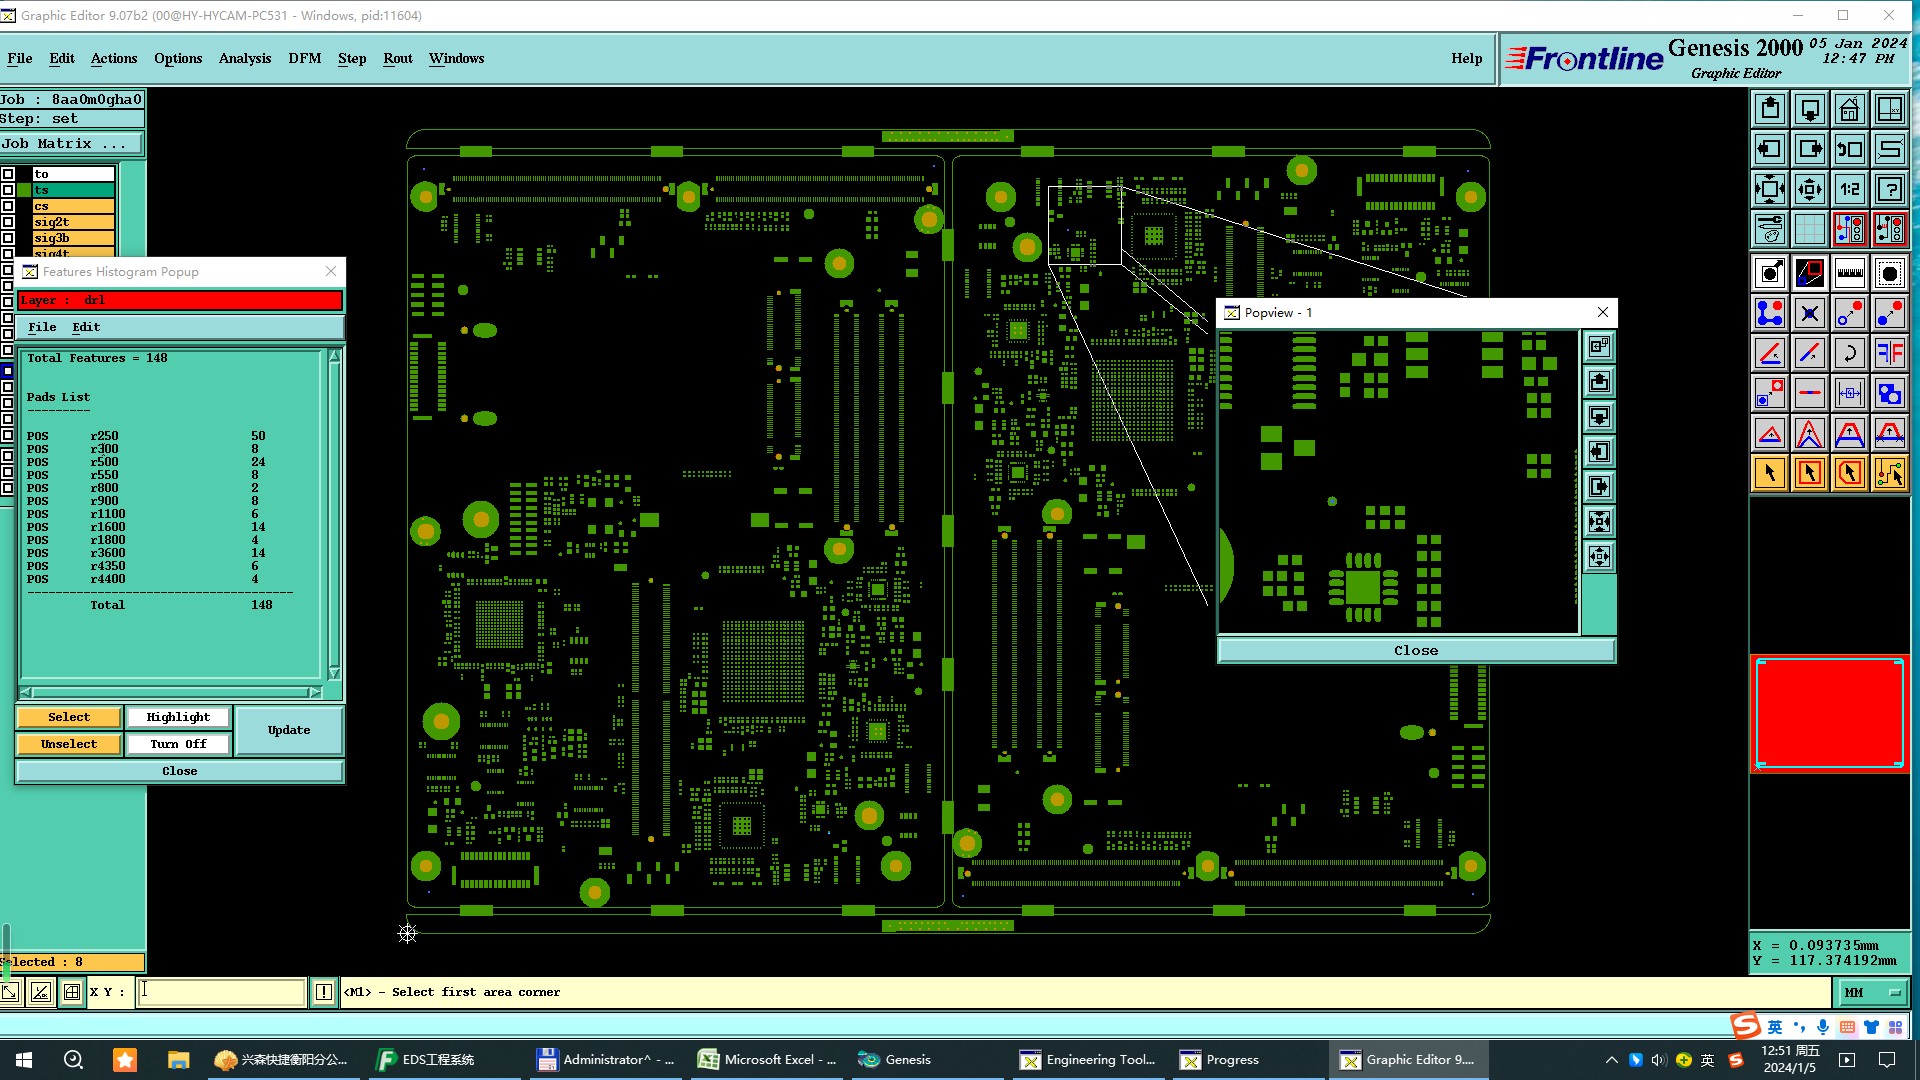This screenshot has height=1080, width=1920.
Task: Open the Analysis menu
Action: coord(244,58)
